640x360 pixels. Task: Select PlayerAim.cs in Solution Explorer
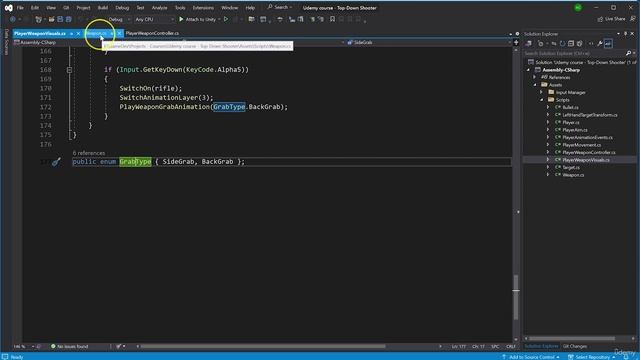(x=575, y=130)
